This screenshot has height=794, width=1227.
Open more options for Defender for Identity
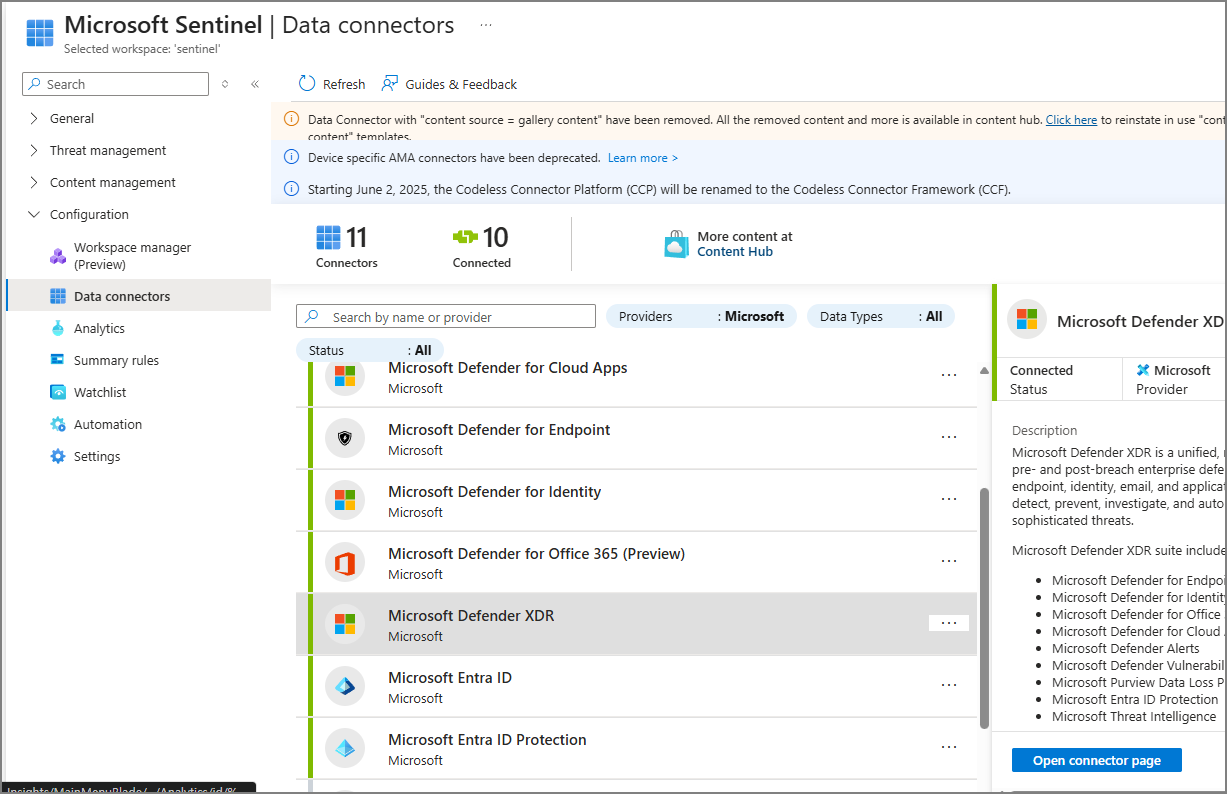click(x=949, y=499)
